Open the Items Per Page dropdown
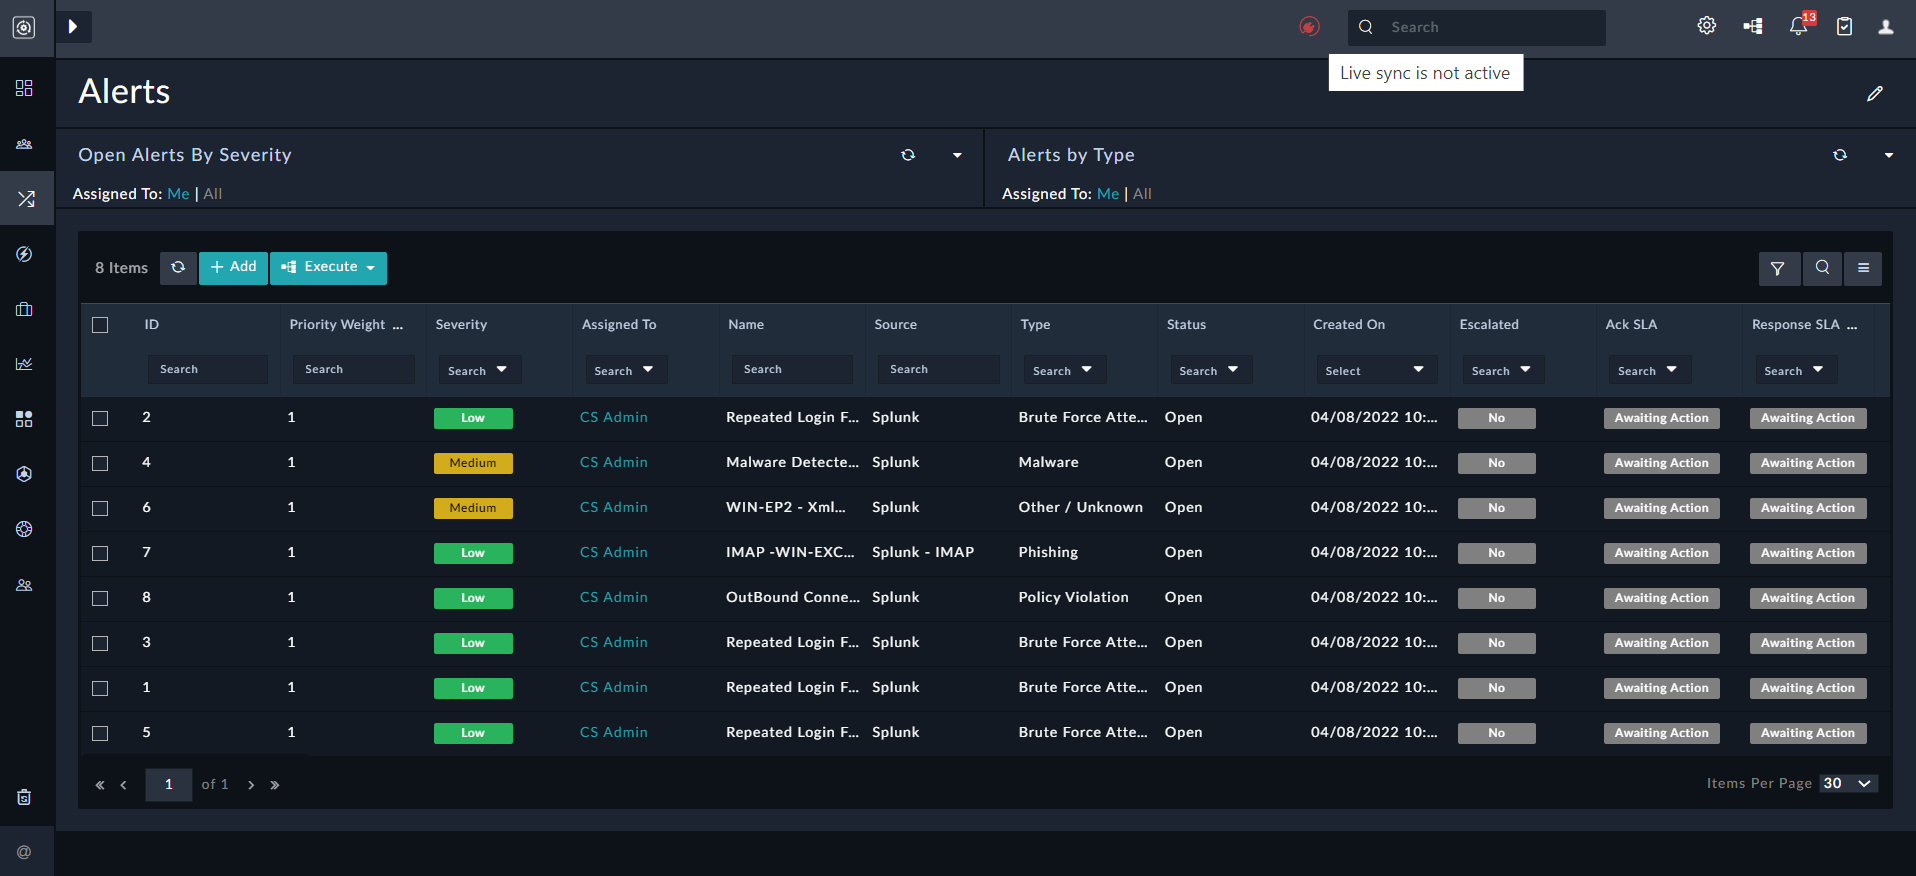1916x876 pixels. pos(1848,784)
